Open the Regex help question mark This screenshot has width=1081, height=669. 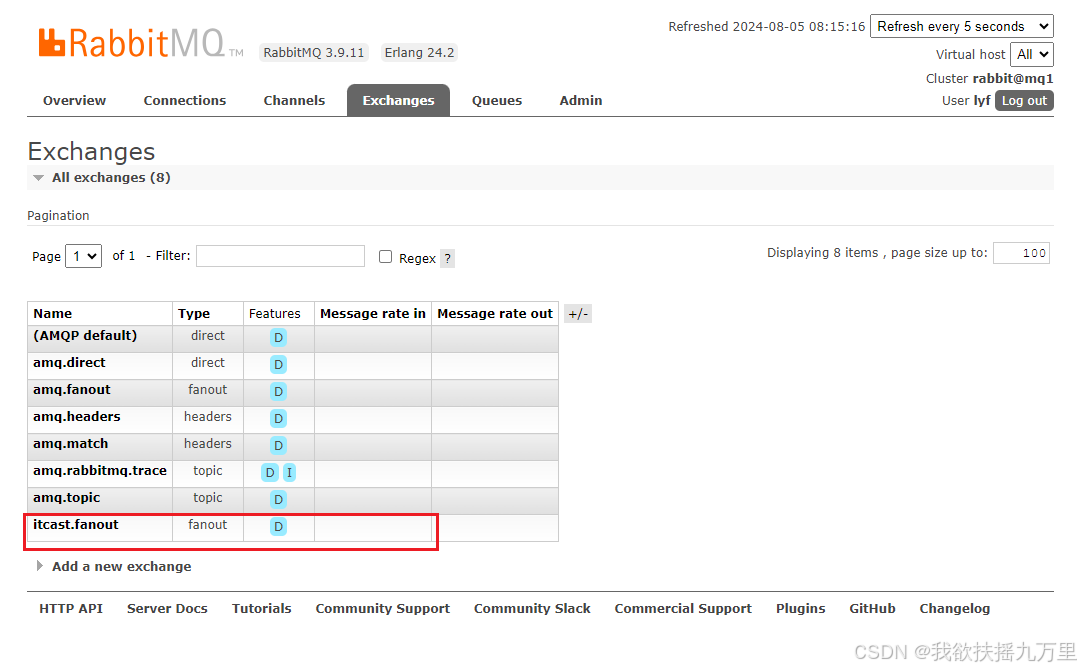[x=447, y=259]
